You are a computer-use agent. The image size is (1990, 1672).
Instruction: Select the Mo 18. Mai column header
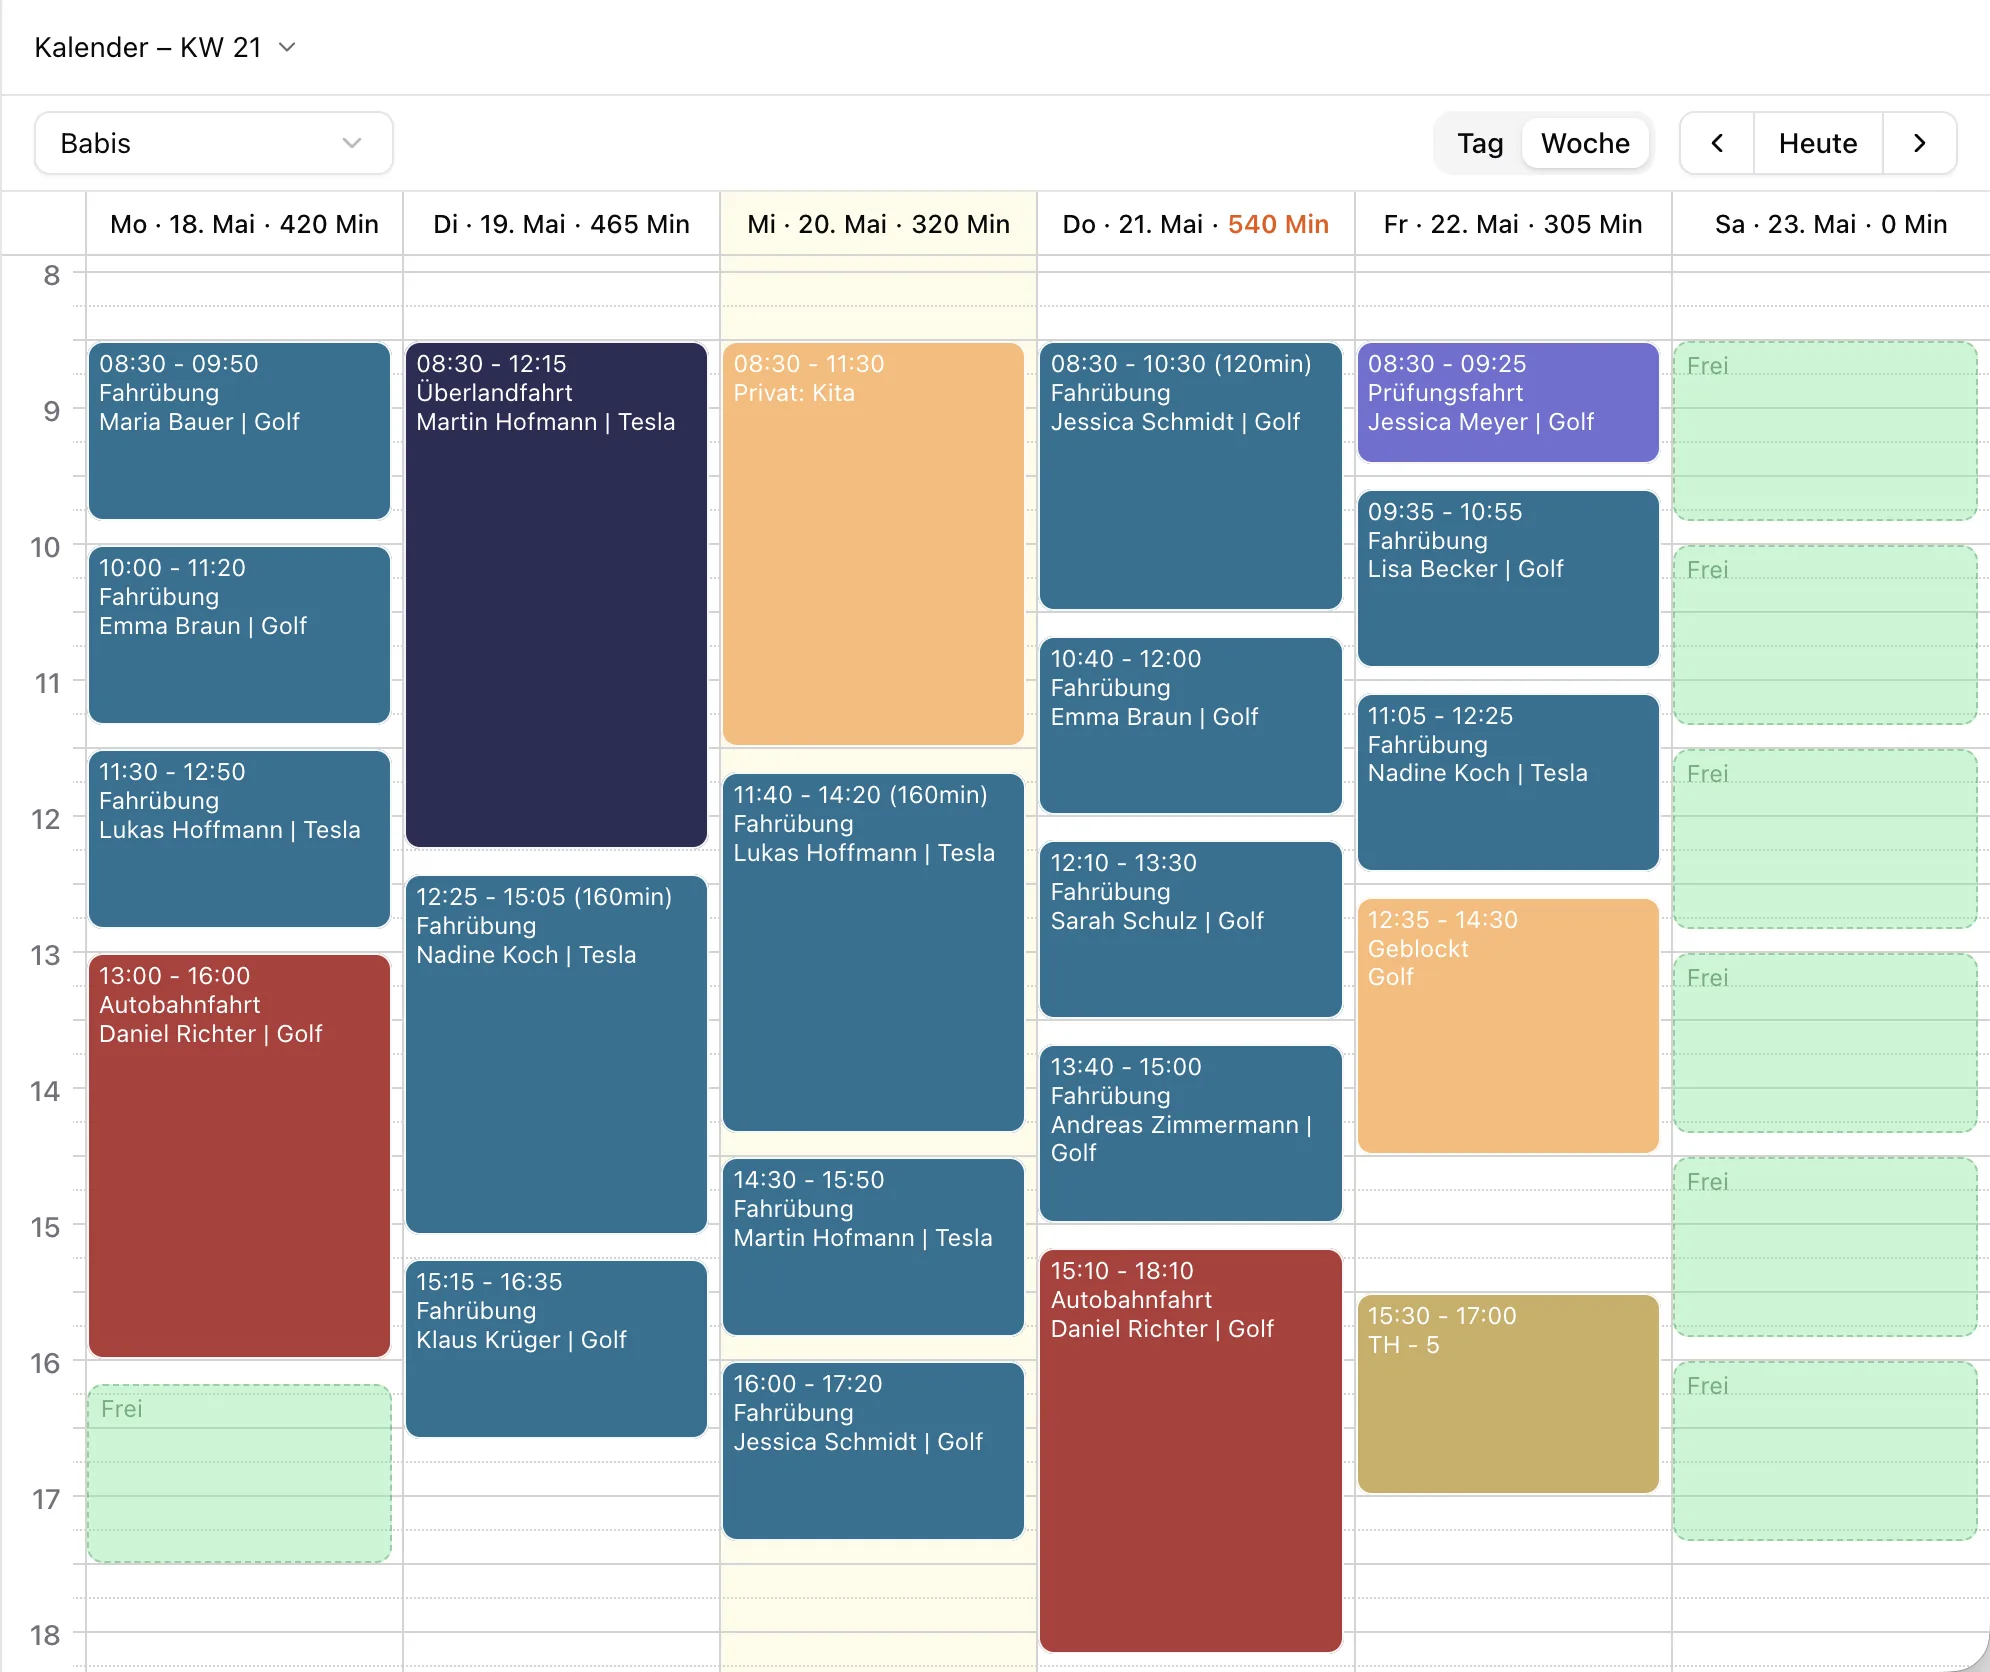coord(244,224)
